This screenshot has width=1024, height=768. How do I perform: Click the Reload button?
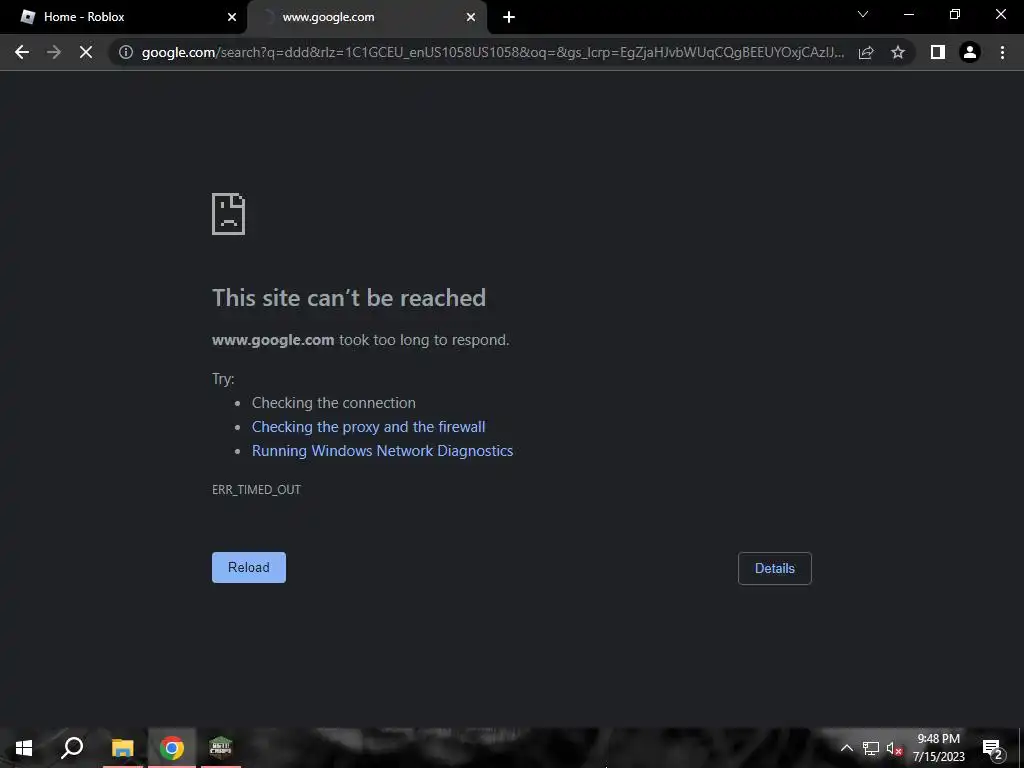pyautogui.click(x=249, y=568)
